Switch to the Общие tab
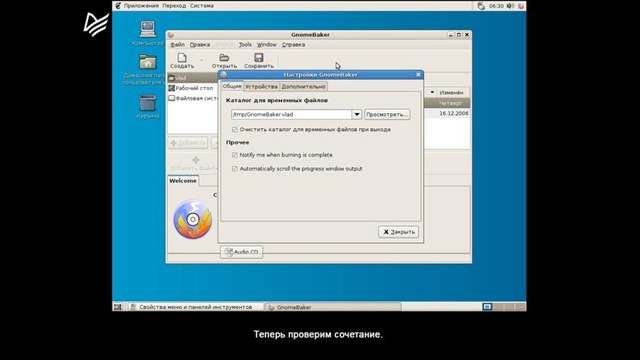640x360 pixels. coord(232,86)
